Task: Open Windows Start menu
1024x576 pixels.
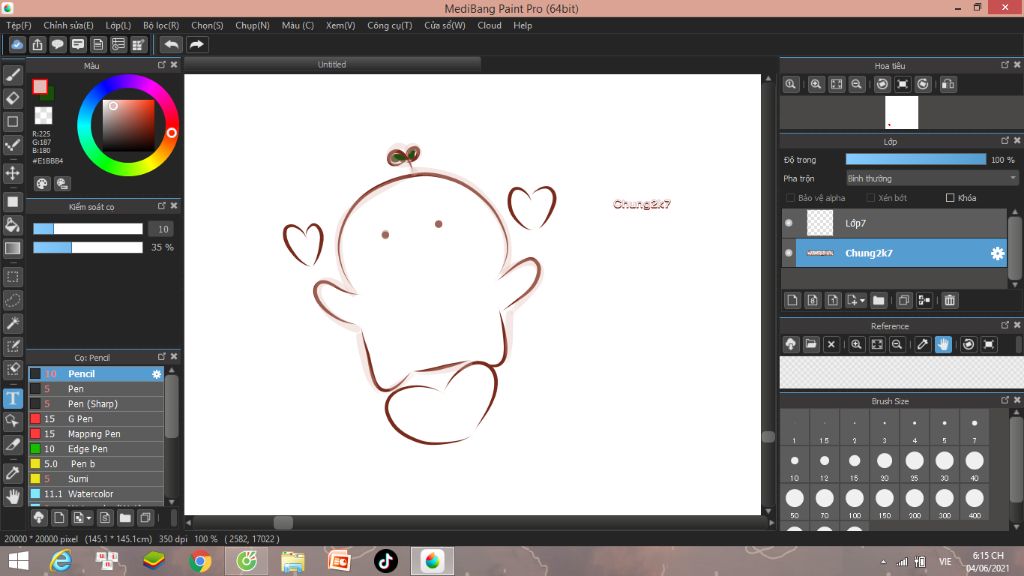Action: [18, 561]
